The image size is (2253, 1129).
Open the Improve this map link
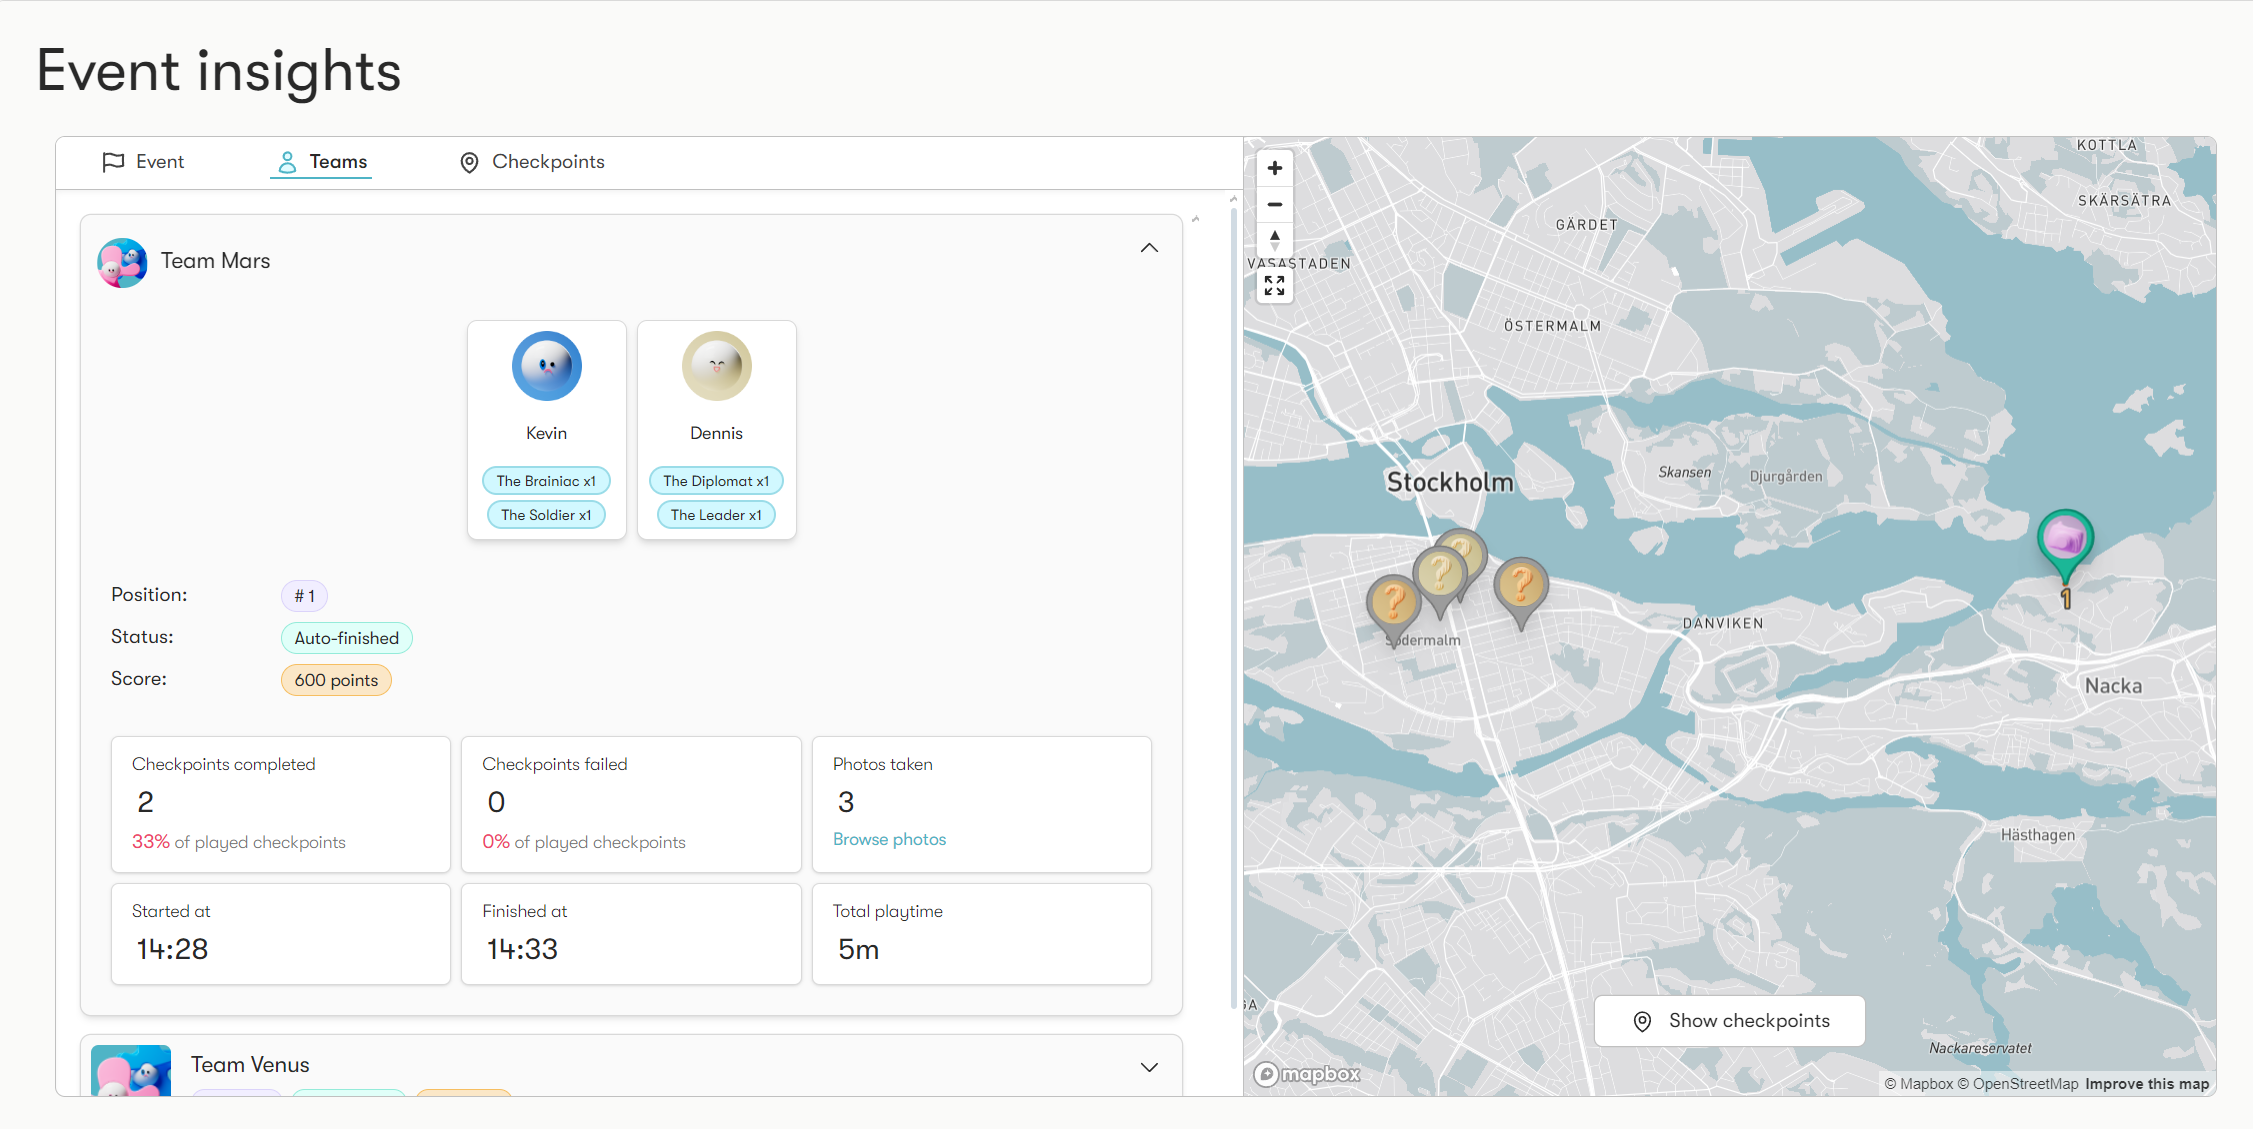2147,1084
